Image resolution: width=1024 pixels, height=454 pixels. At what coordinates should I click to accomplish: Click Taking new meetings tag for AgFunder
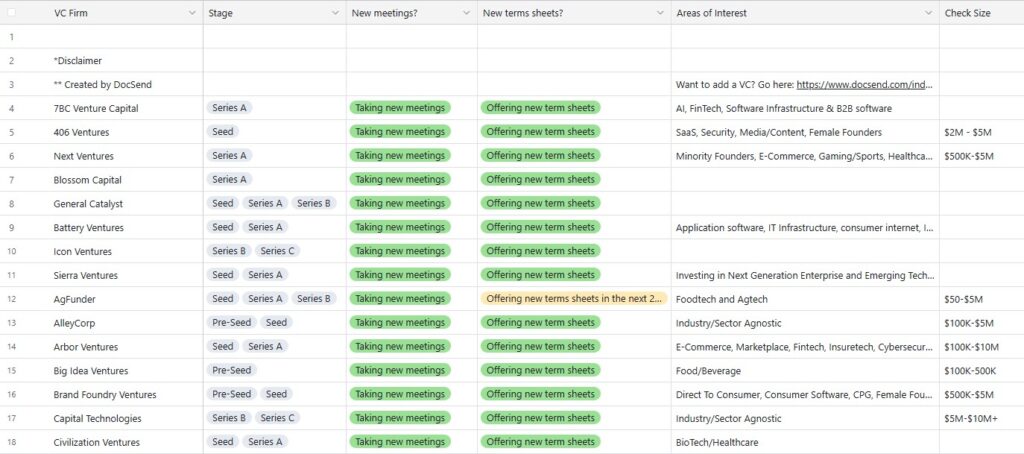tap(400, 299)
